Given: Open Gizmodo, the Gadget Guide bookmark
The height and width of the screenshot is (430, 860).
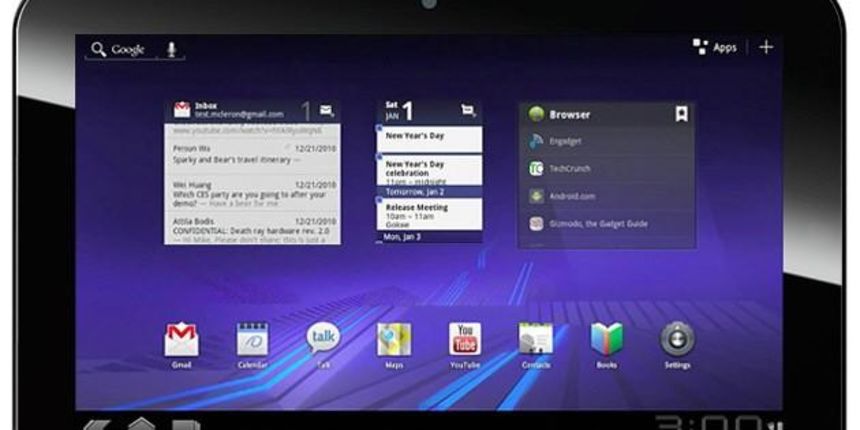Looking at the screenshot, I should point(607,224).
